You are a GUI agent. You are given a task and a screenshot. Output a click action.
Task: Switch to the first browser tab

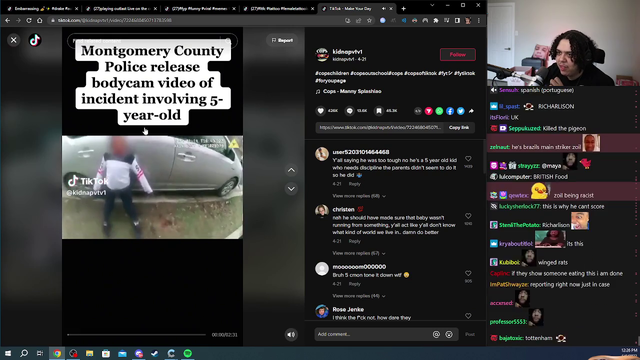click(42, 9)
